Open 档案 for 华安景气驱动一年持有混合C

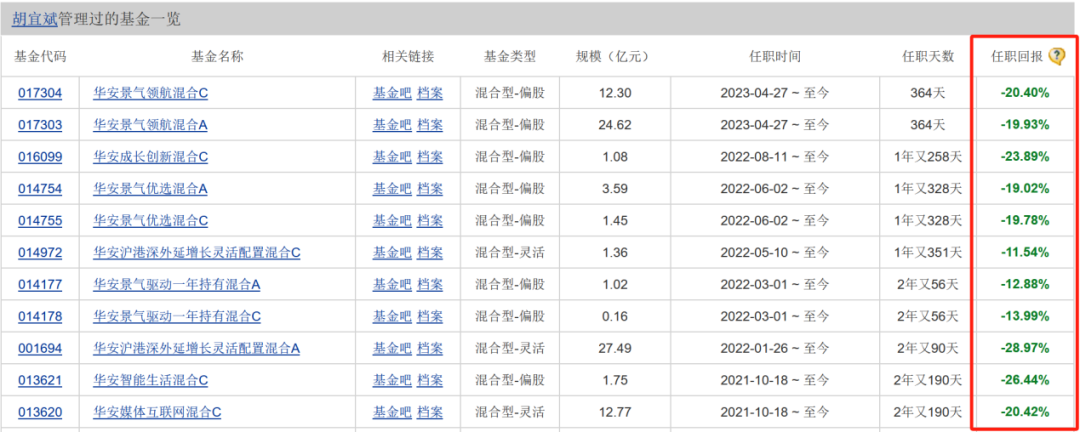430,317
